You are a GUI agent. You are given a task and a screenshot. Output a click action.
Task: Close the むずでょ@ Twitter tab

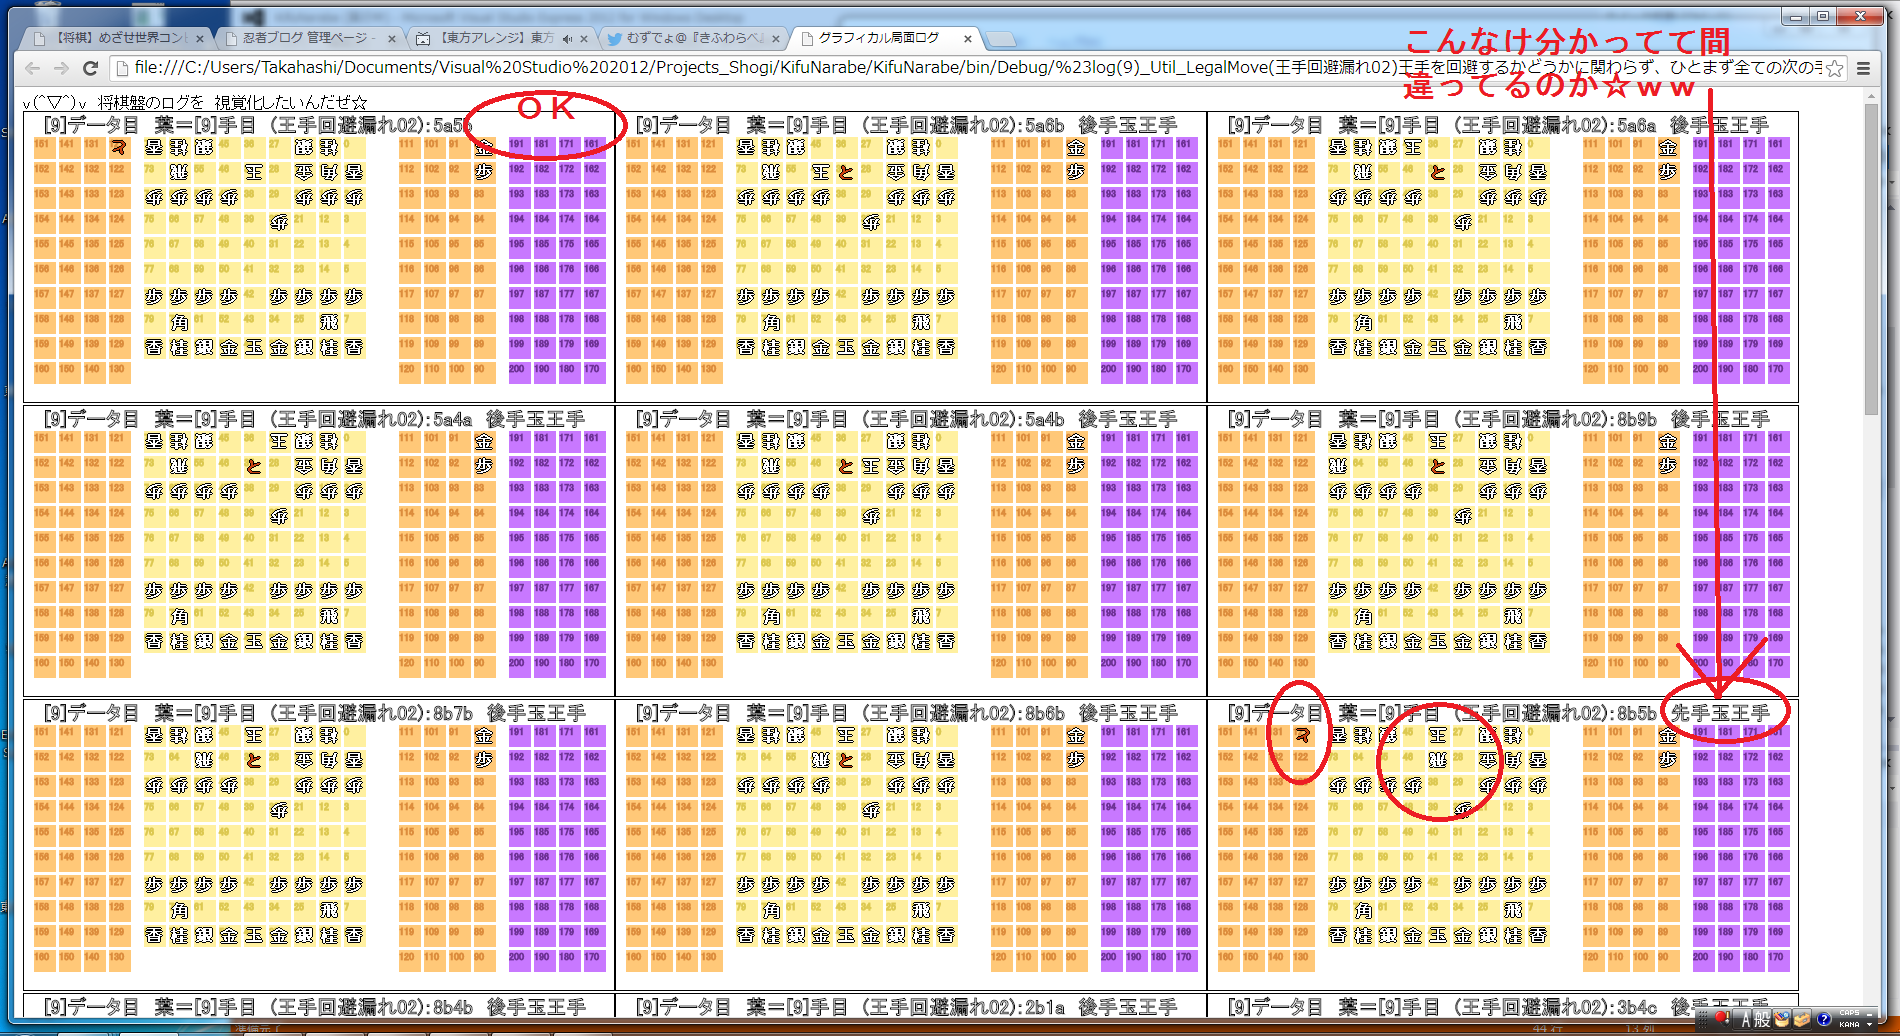775,39
